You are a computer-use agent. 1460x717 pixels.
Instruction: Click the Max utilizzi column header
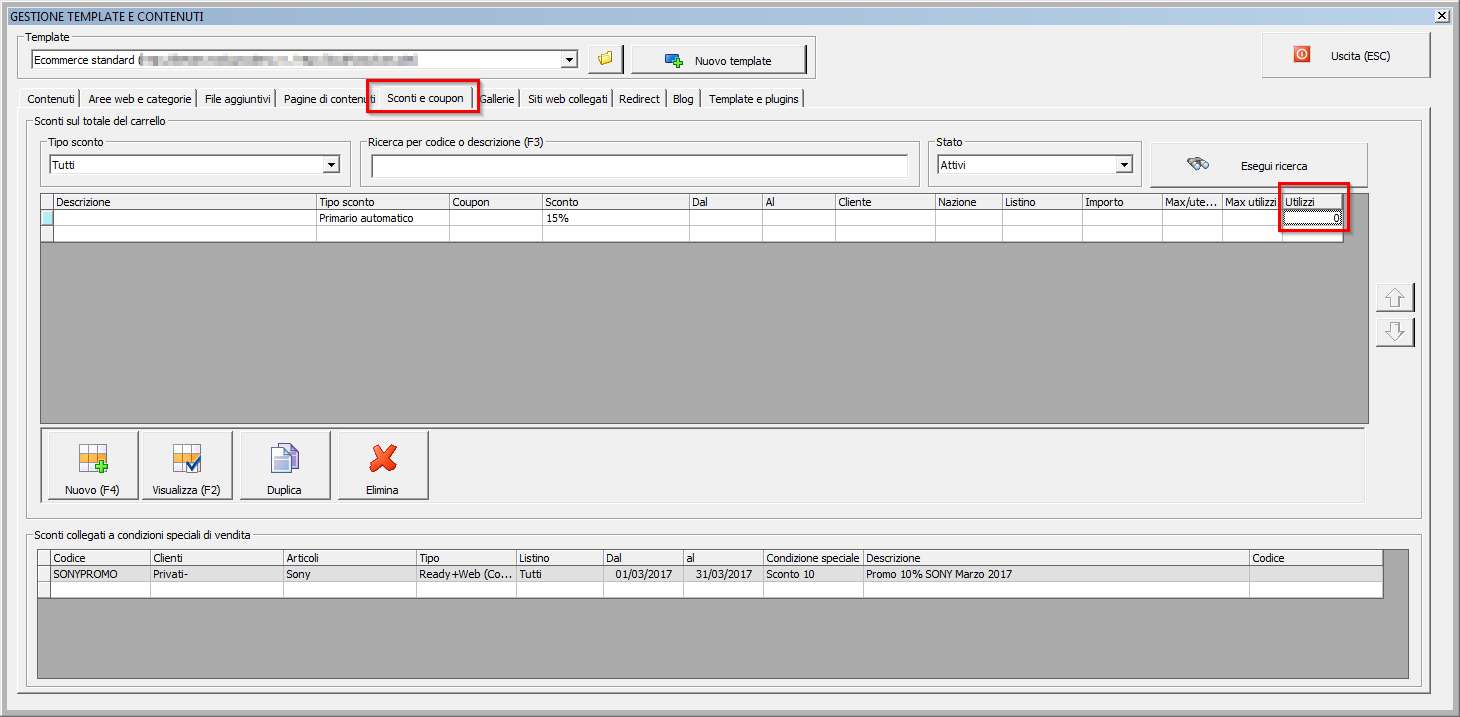1252,202
